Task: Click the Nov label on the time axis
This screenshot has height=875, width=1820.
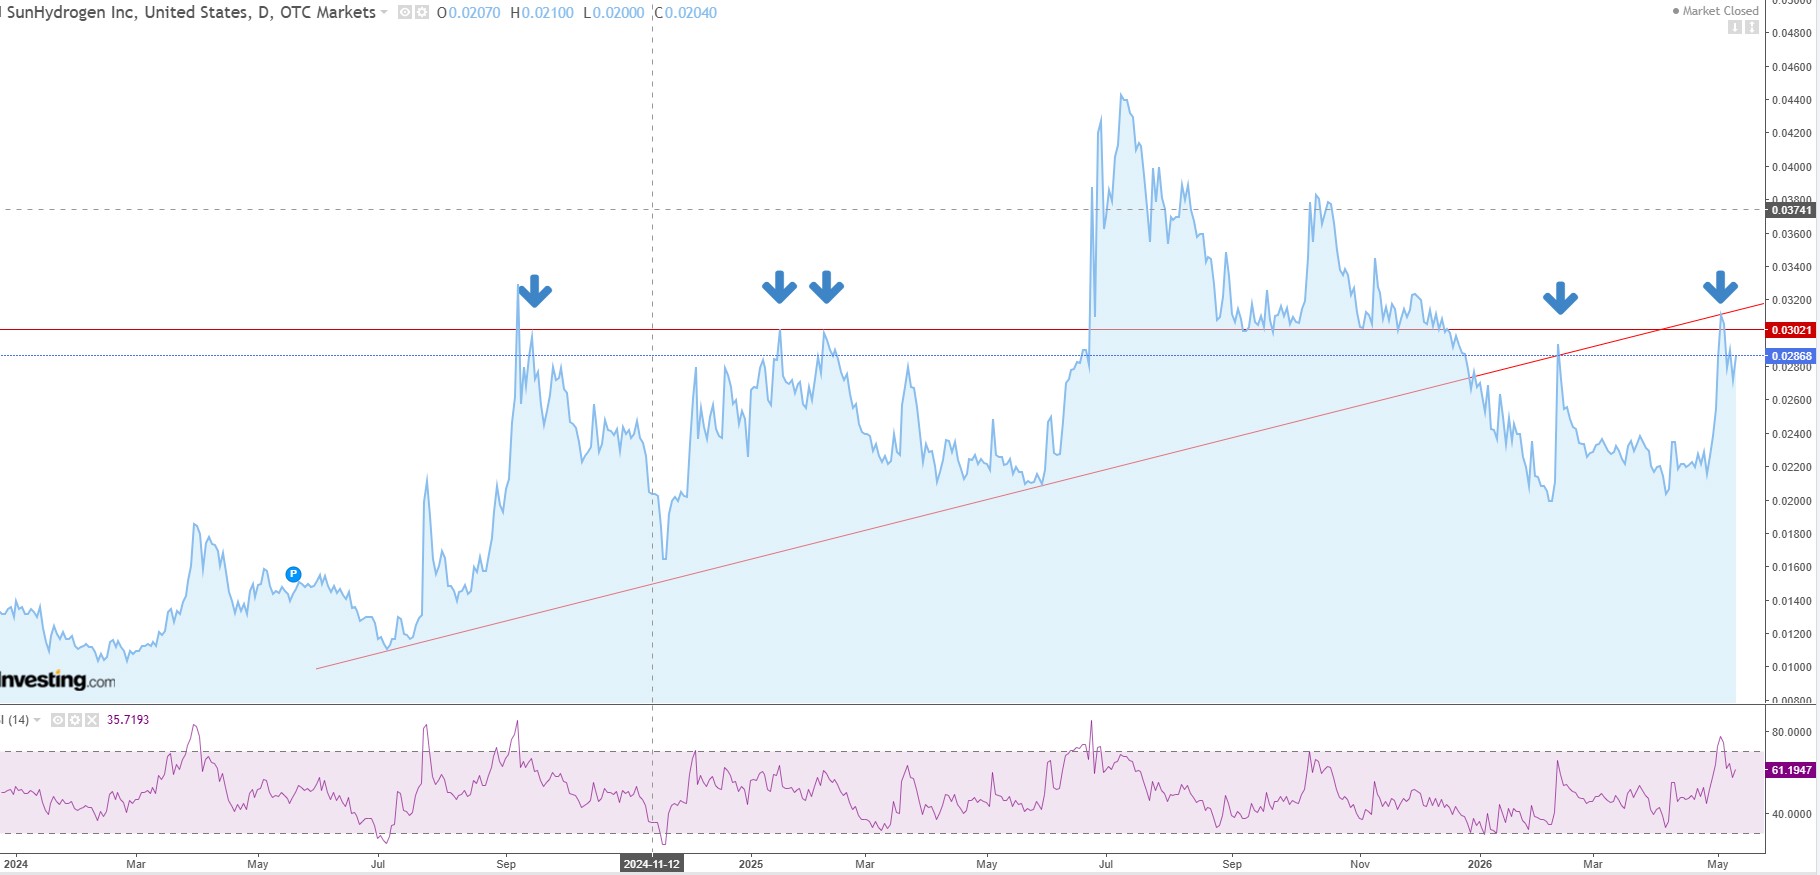Action: coord(1360,864)
